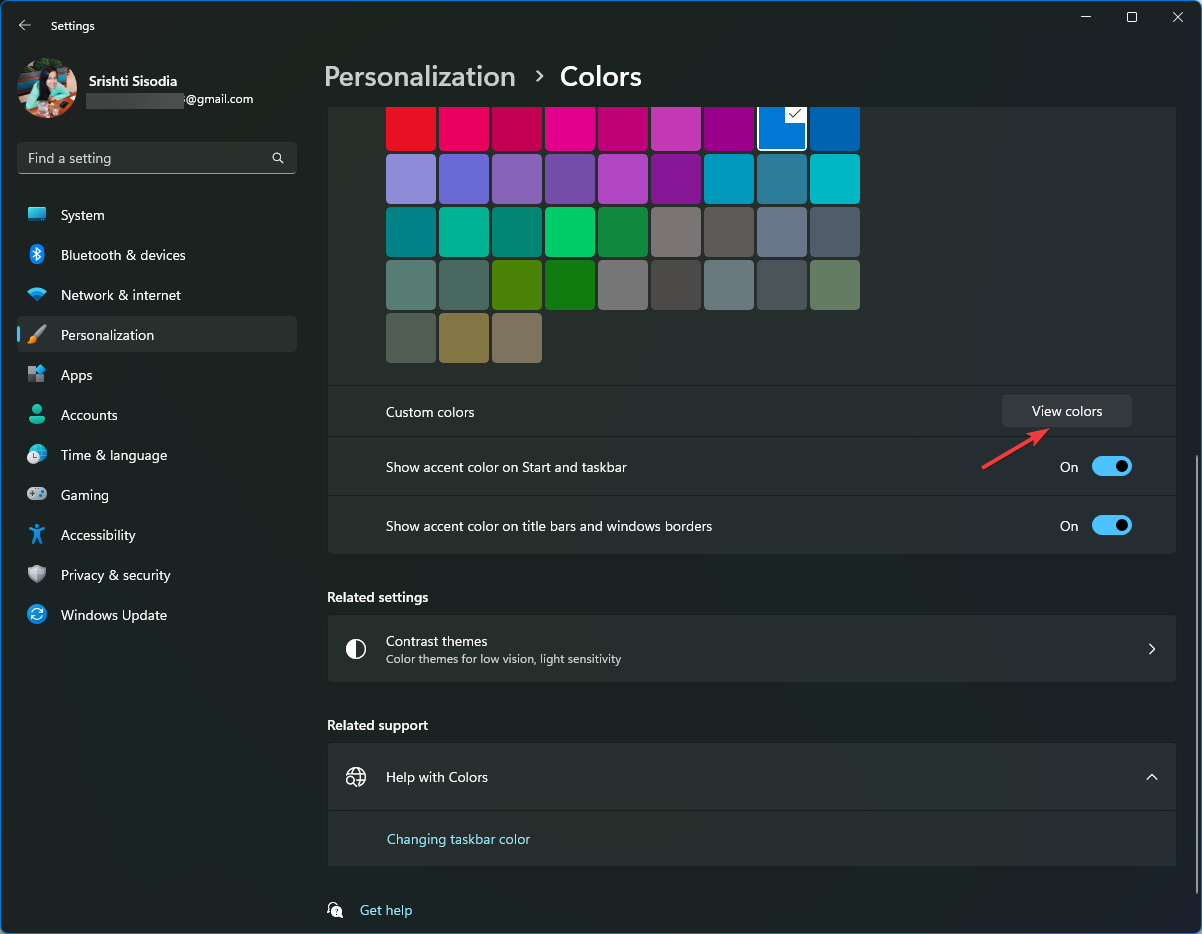Turn off accent color on Start and taskbar
The image size is (1202, 934).
1111,466
